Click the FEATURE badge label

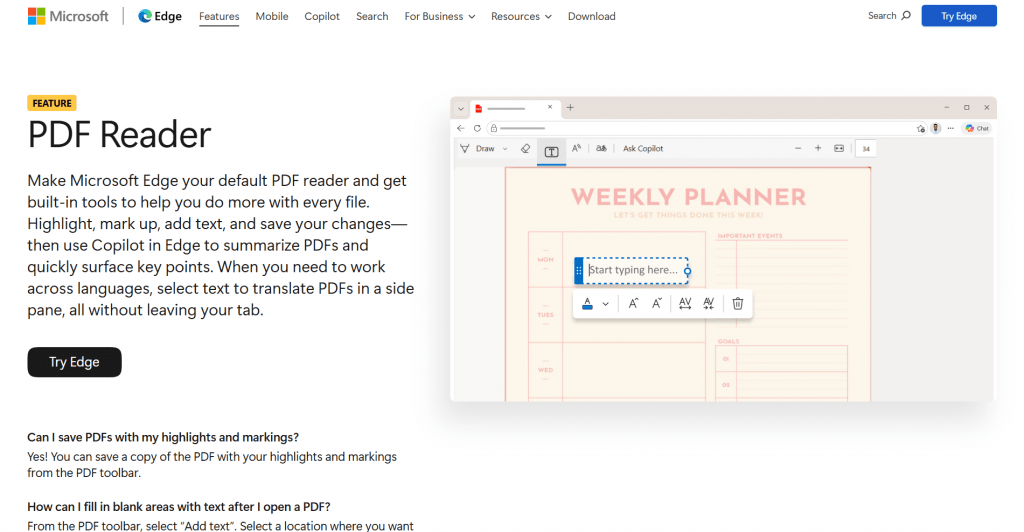(52, 103)
